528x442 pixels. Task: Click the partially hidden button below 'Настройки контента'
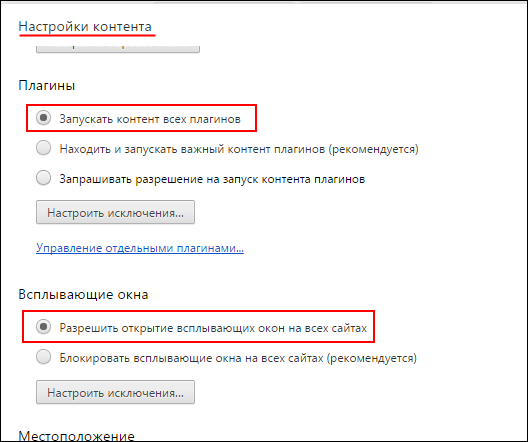[118, 48]
